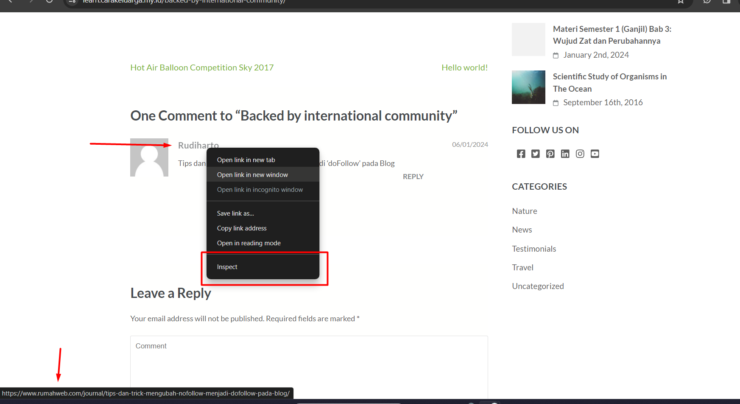The image size is (740, 404).
Task: Click the calendar icon beside September 16th, 2016
Action: coord(556,103)
